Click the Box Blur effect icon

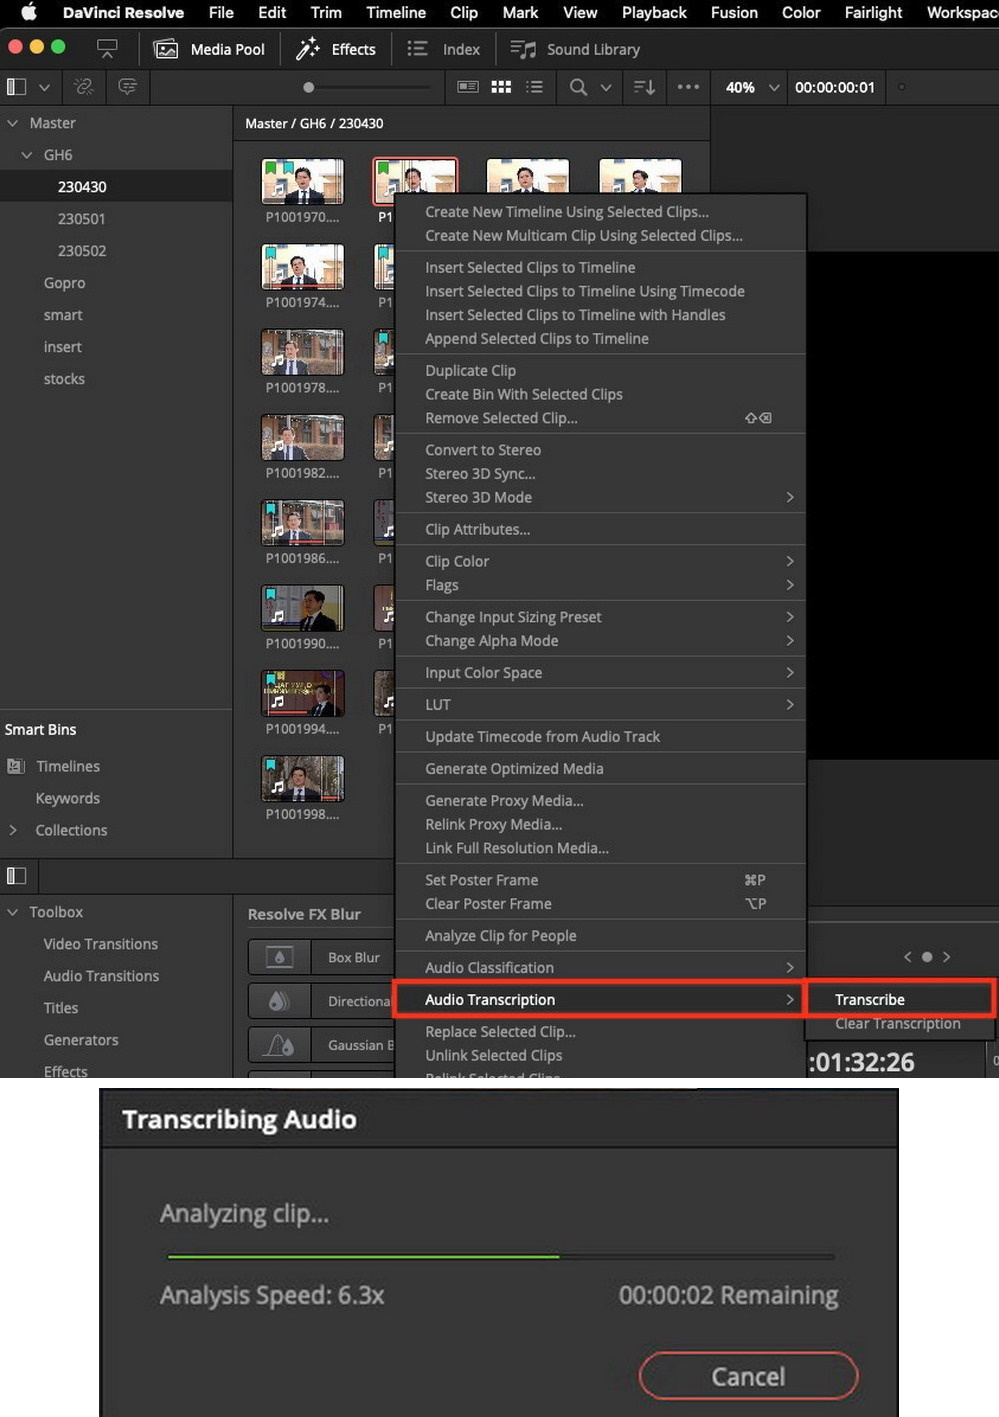[x=279, y=957]
